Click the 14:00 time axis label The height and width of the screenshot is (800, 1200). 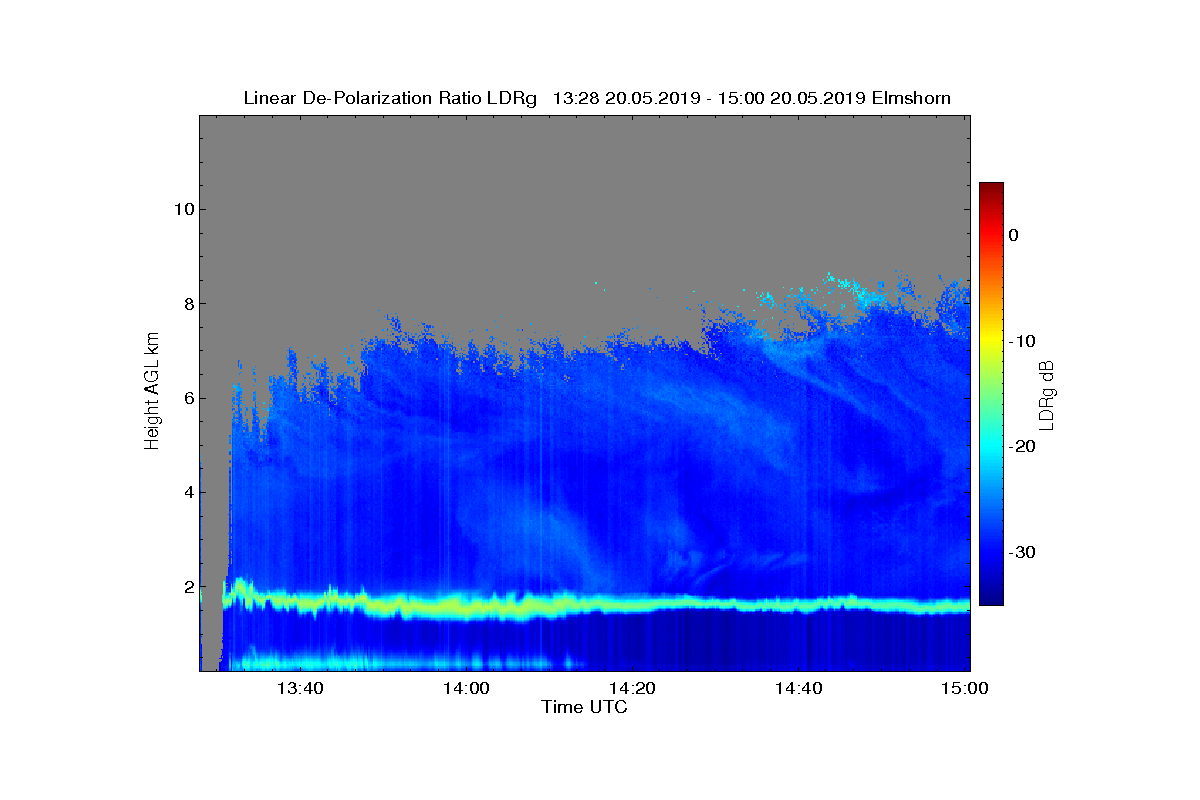coord(465,688)
